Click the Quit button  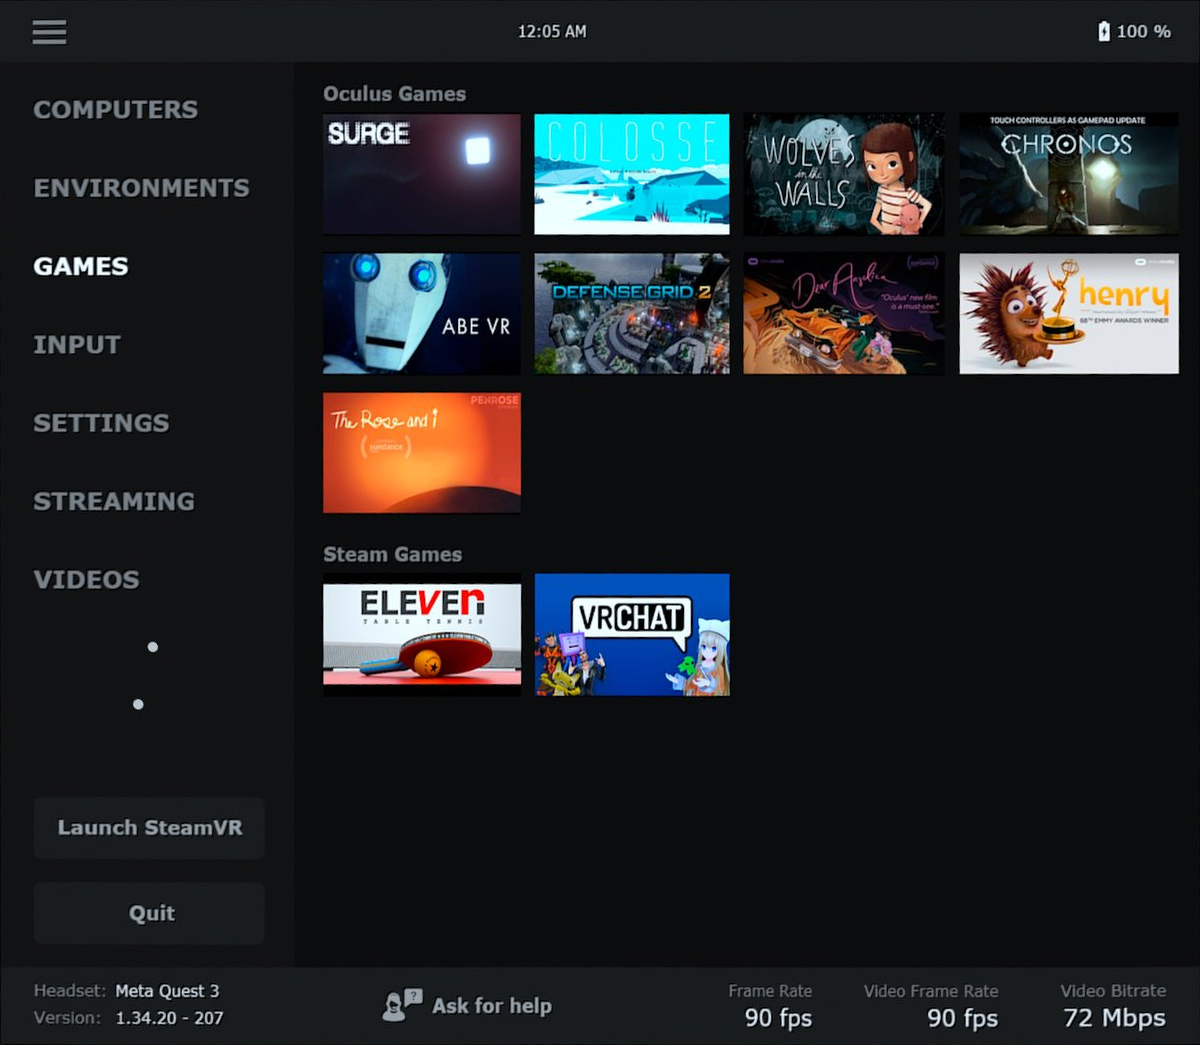pos(149,913)
